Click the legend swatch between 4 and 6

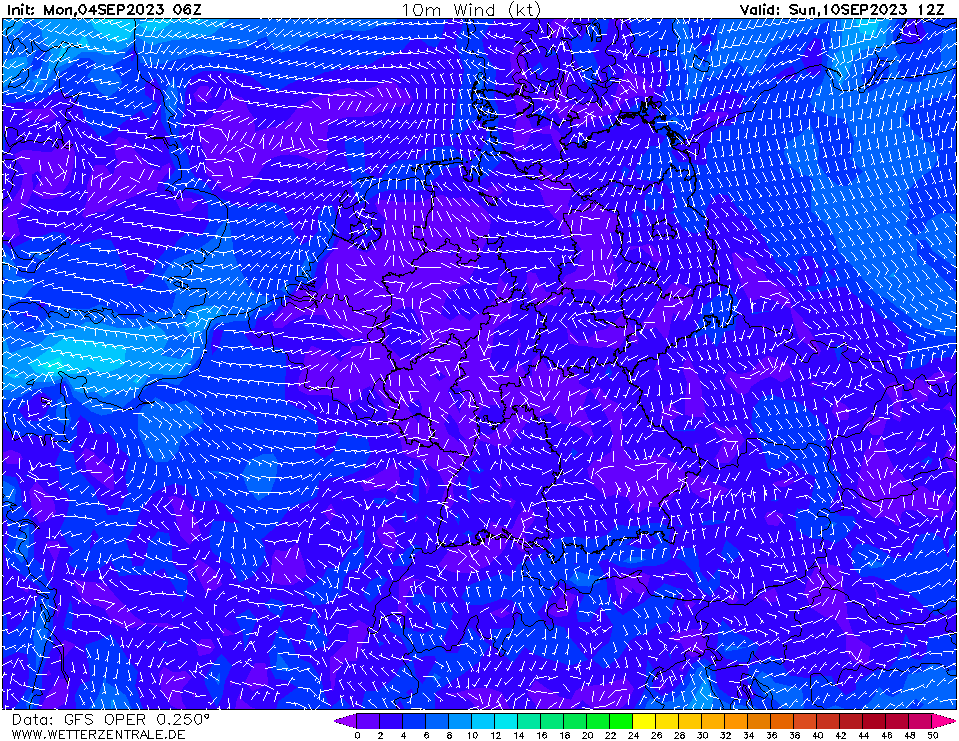pos(414,721)
